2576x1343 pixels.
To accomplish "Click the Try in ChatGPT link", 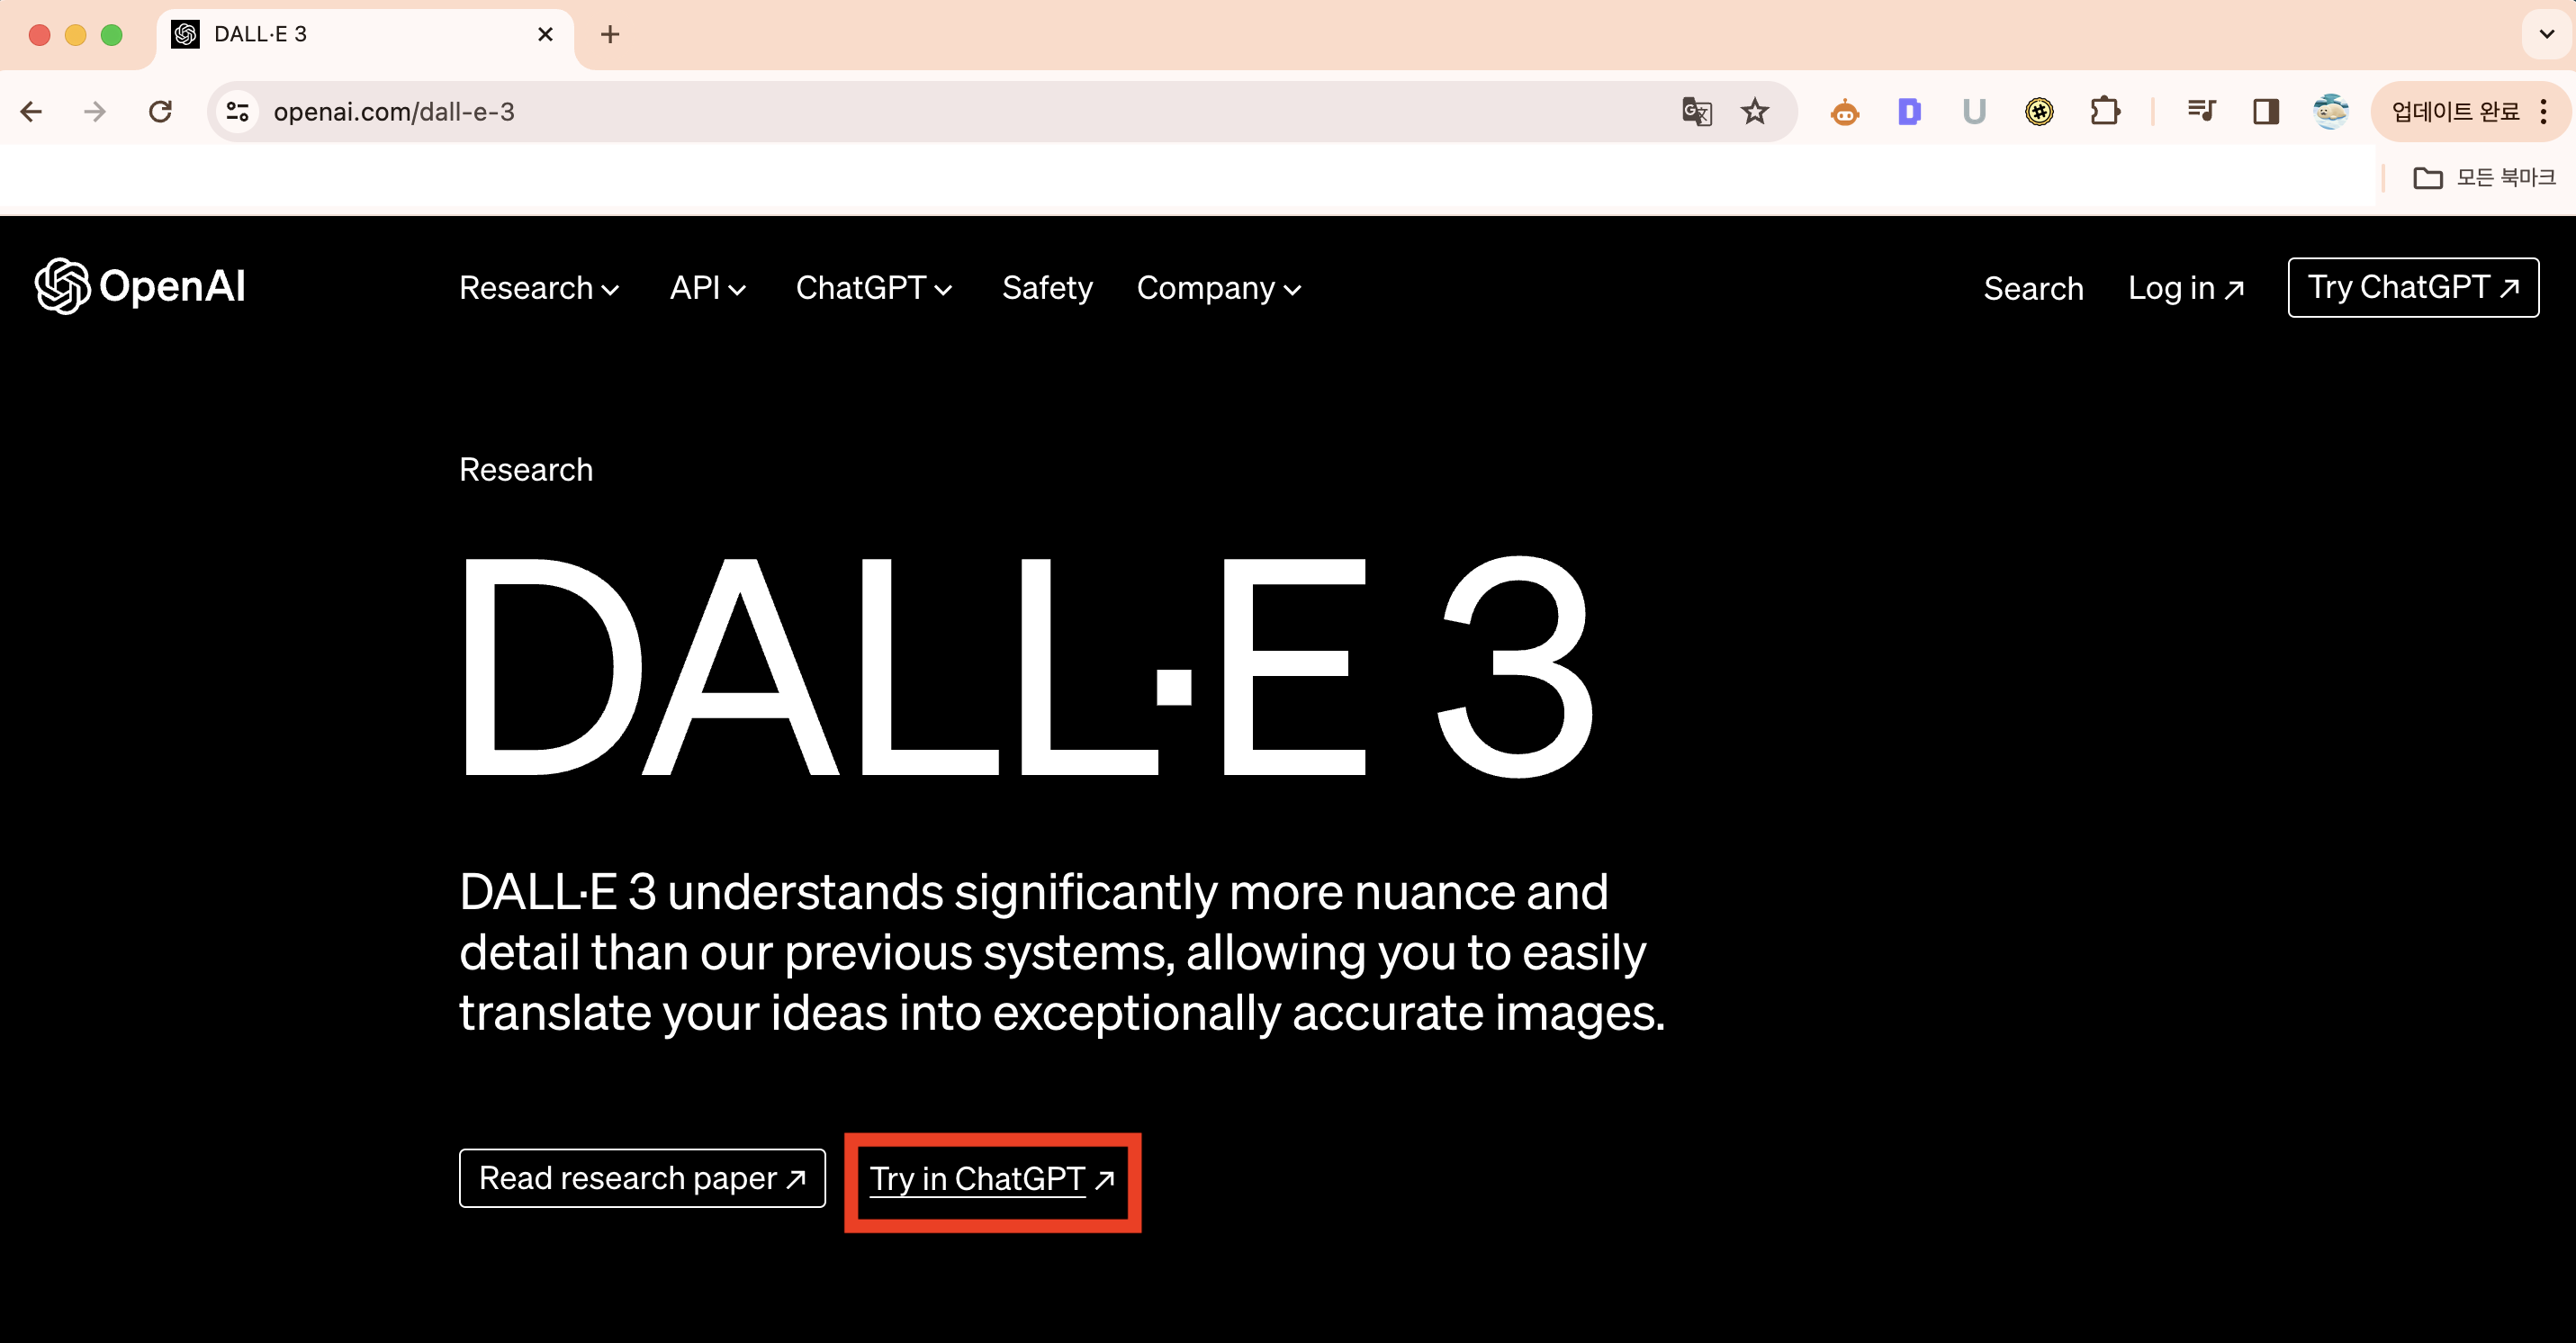I will [991, 1180].
